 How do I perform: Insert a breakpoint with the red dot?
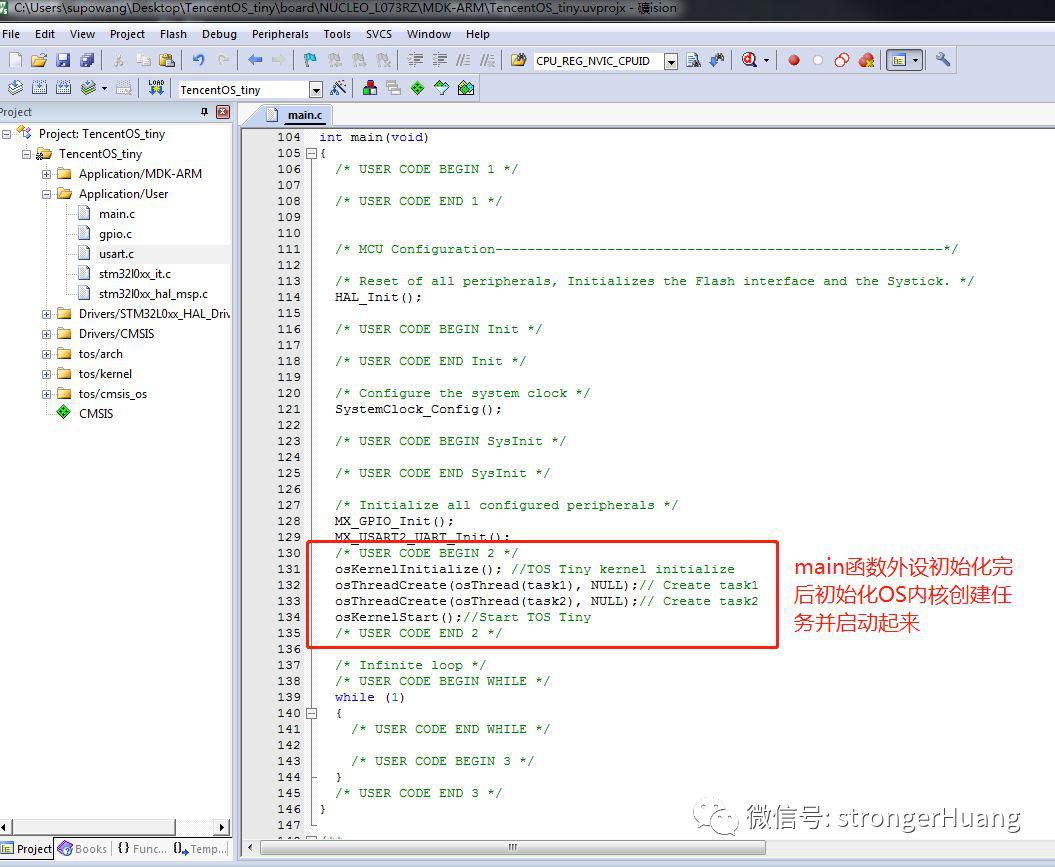click(x=794, y=61)
